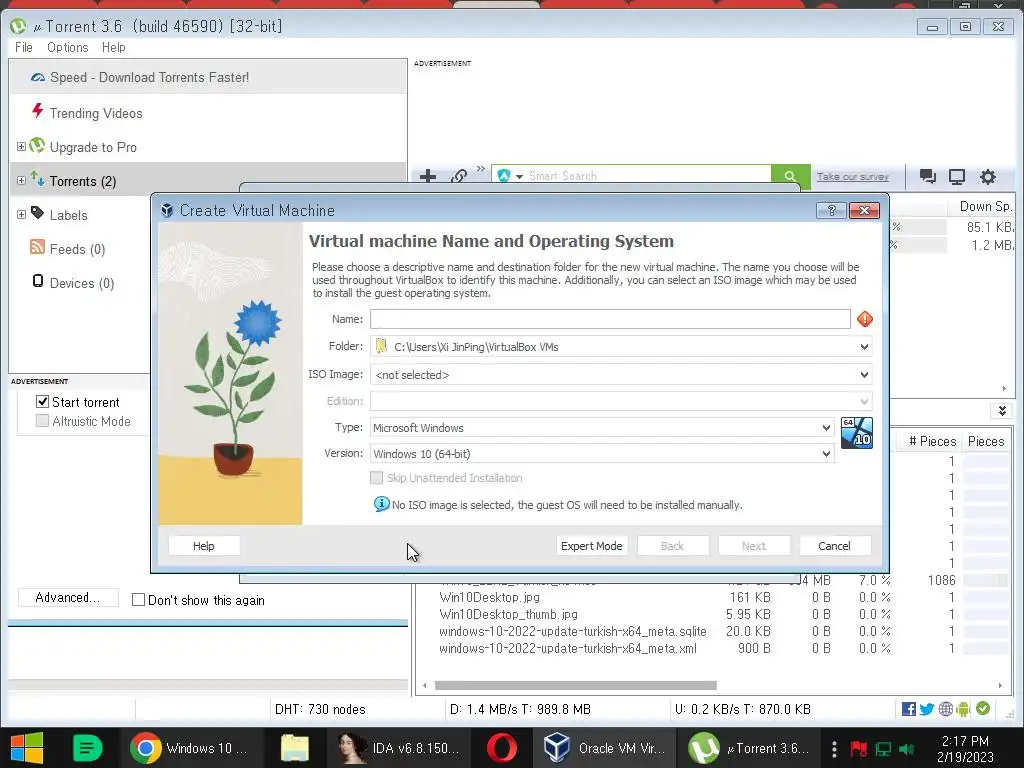Viewport: 1024px width, 768px height.
Task: Click the horizontal scrollbar in files list
Action: click(x=575, y=685)
